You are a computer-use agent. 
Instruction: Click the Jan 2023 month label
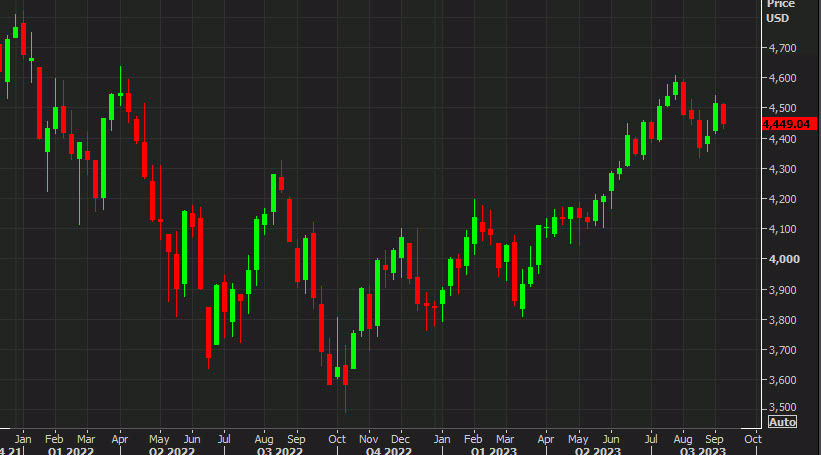pos(442,439)
